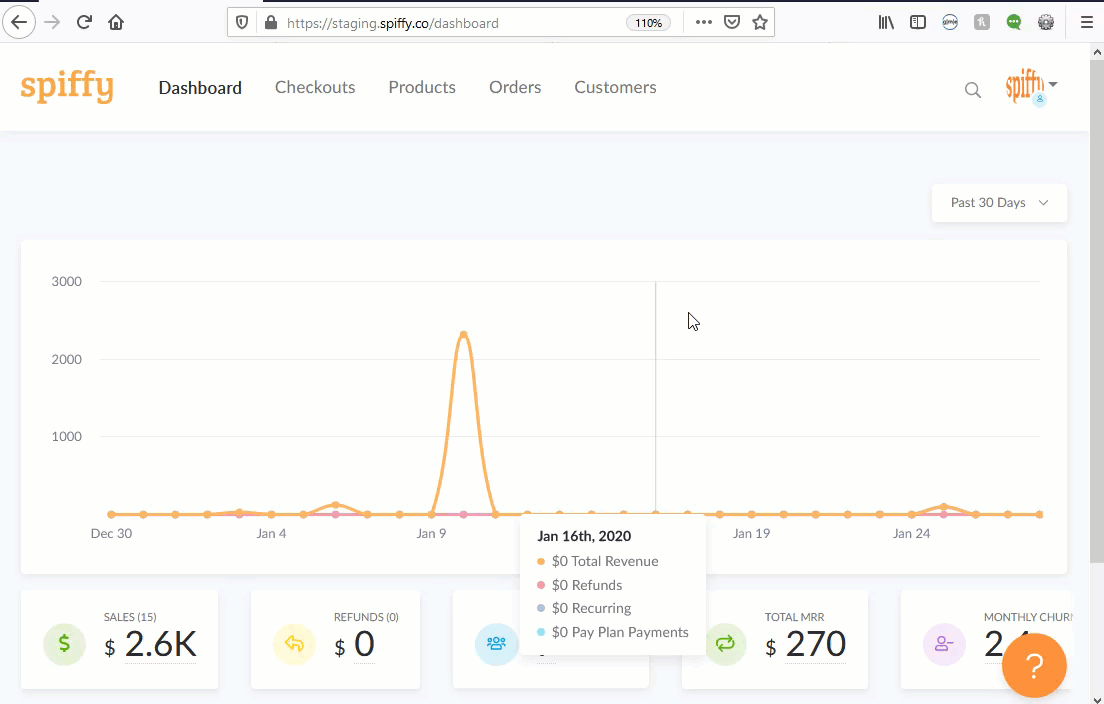Open the page actions three-dot menu
The height and width of the screenshot is (704, 1104).
(703, 23)
